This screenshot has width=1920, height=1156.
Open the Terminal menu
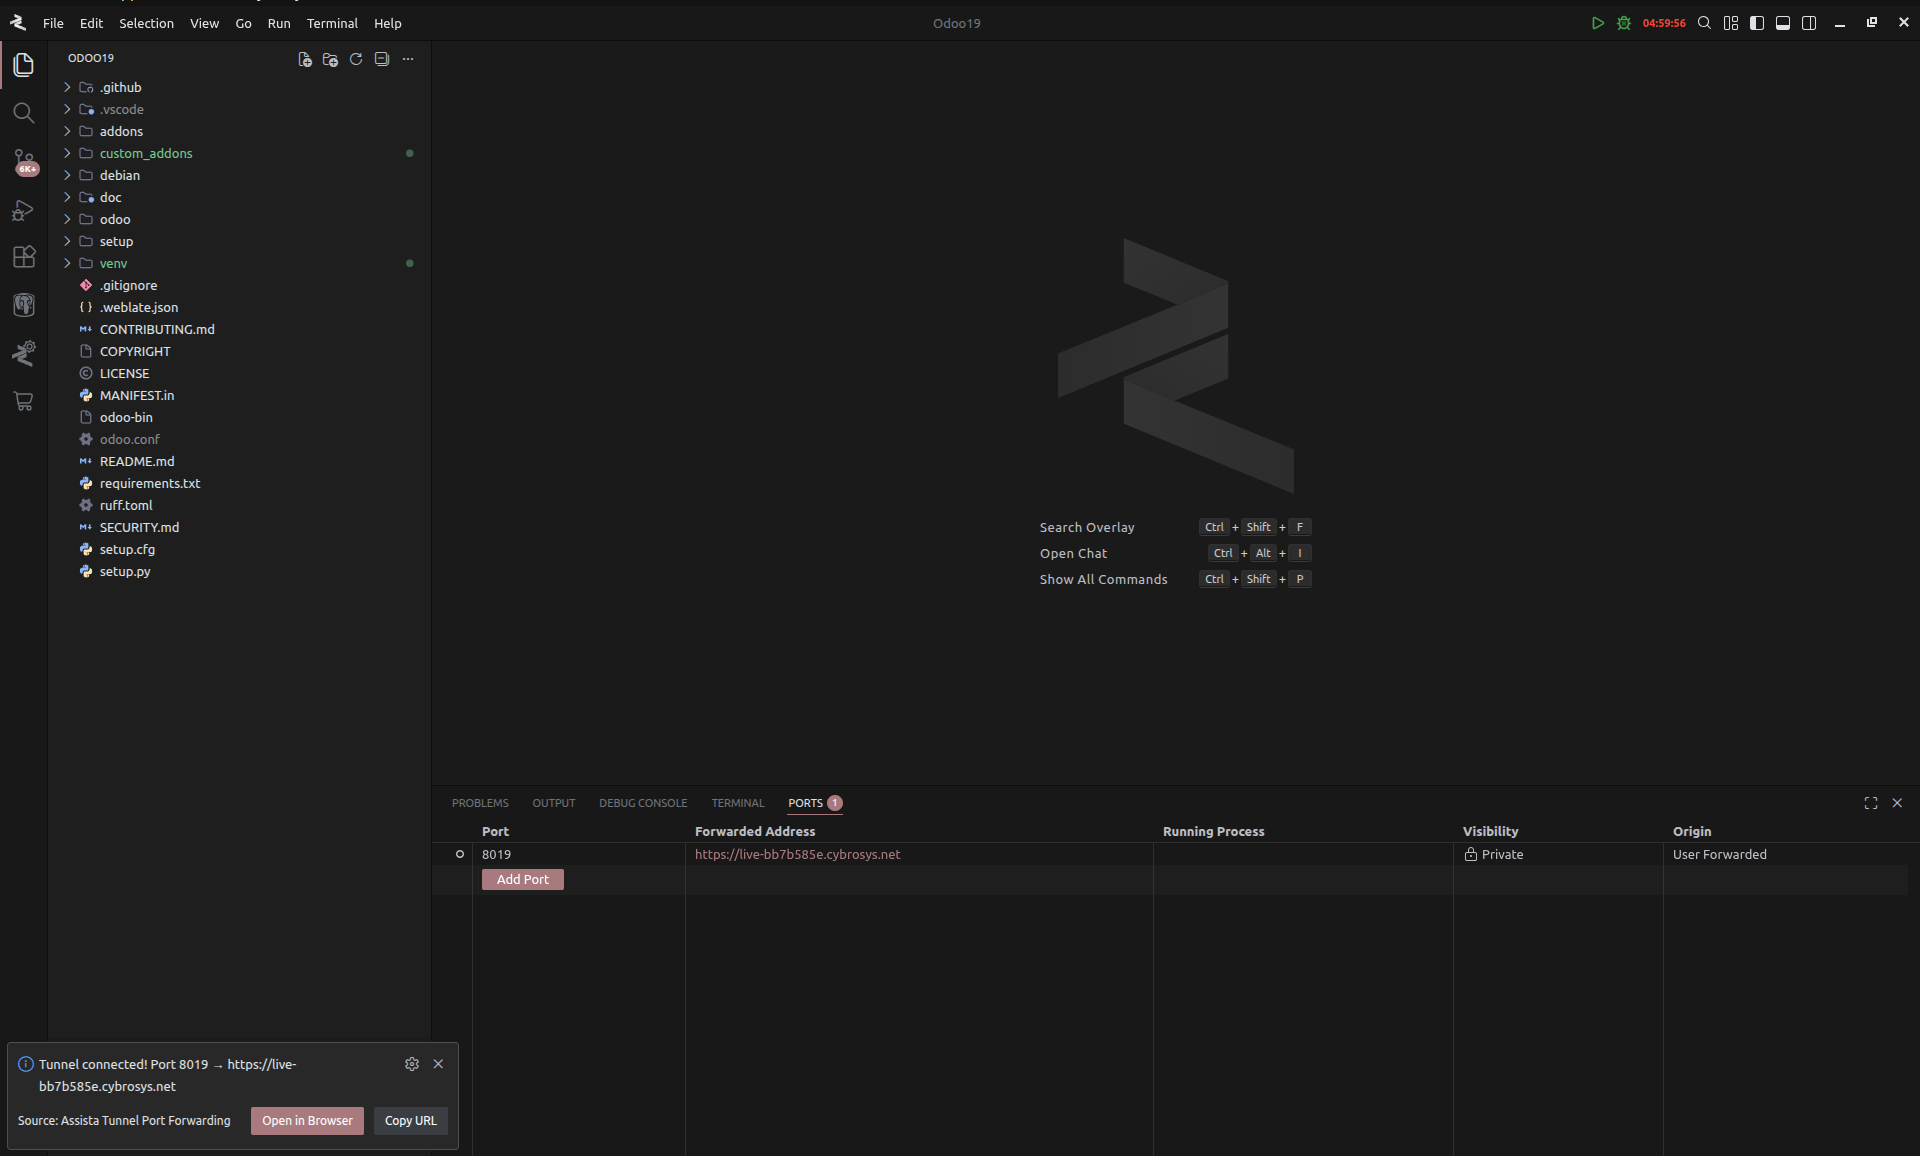pos(332,23)
